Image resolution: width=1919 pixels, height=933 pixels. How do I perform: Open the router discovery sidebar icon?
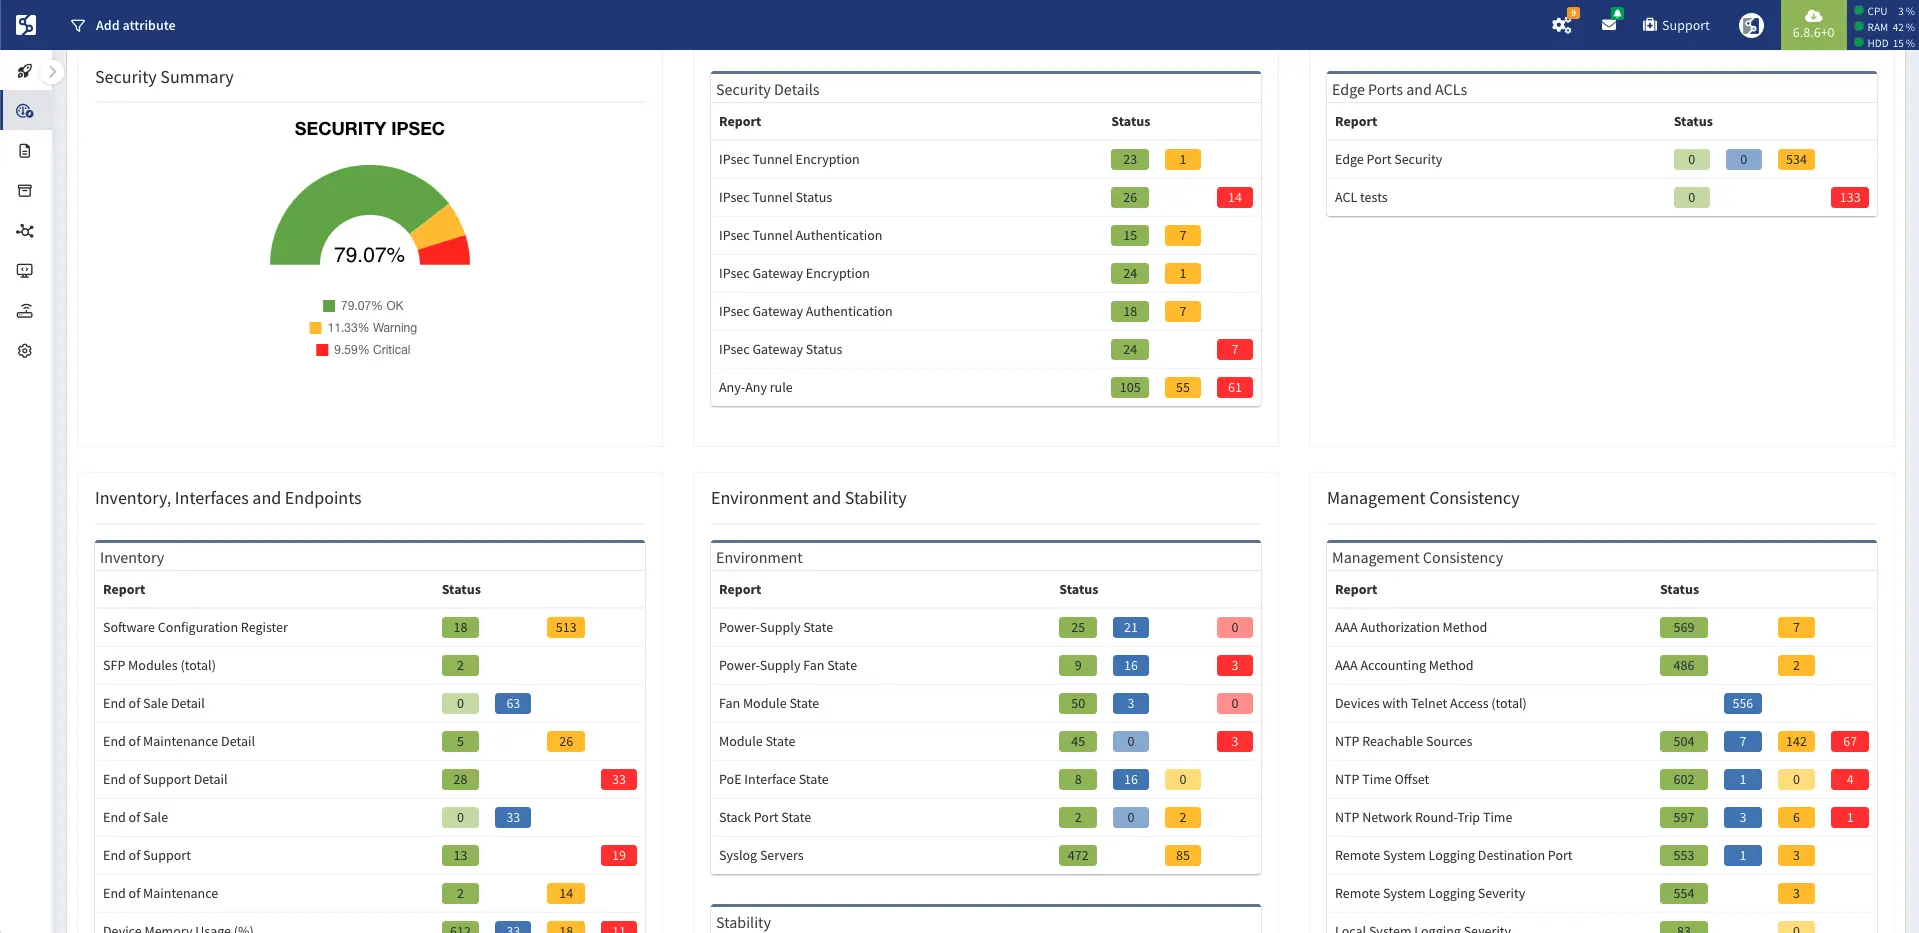[25, 311]
